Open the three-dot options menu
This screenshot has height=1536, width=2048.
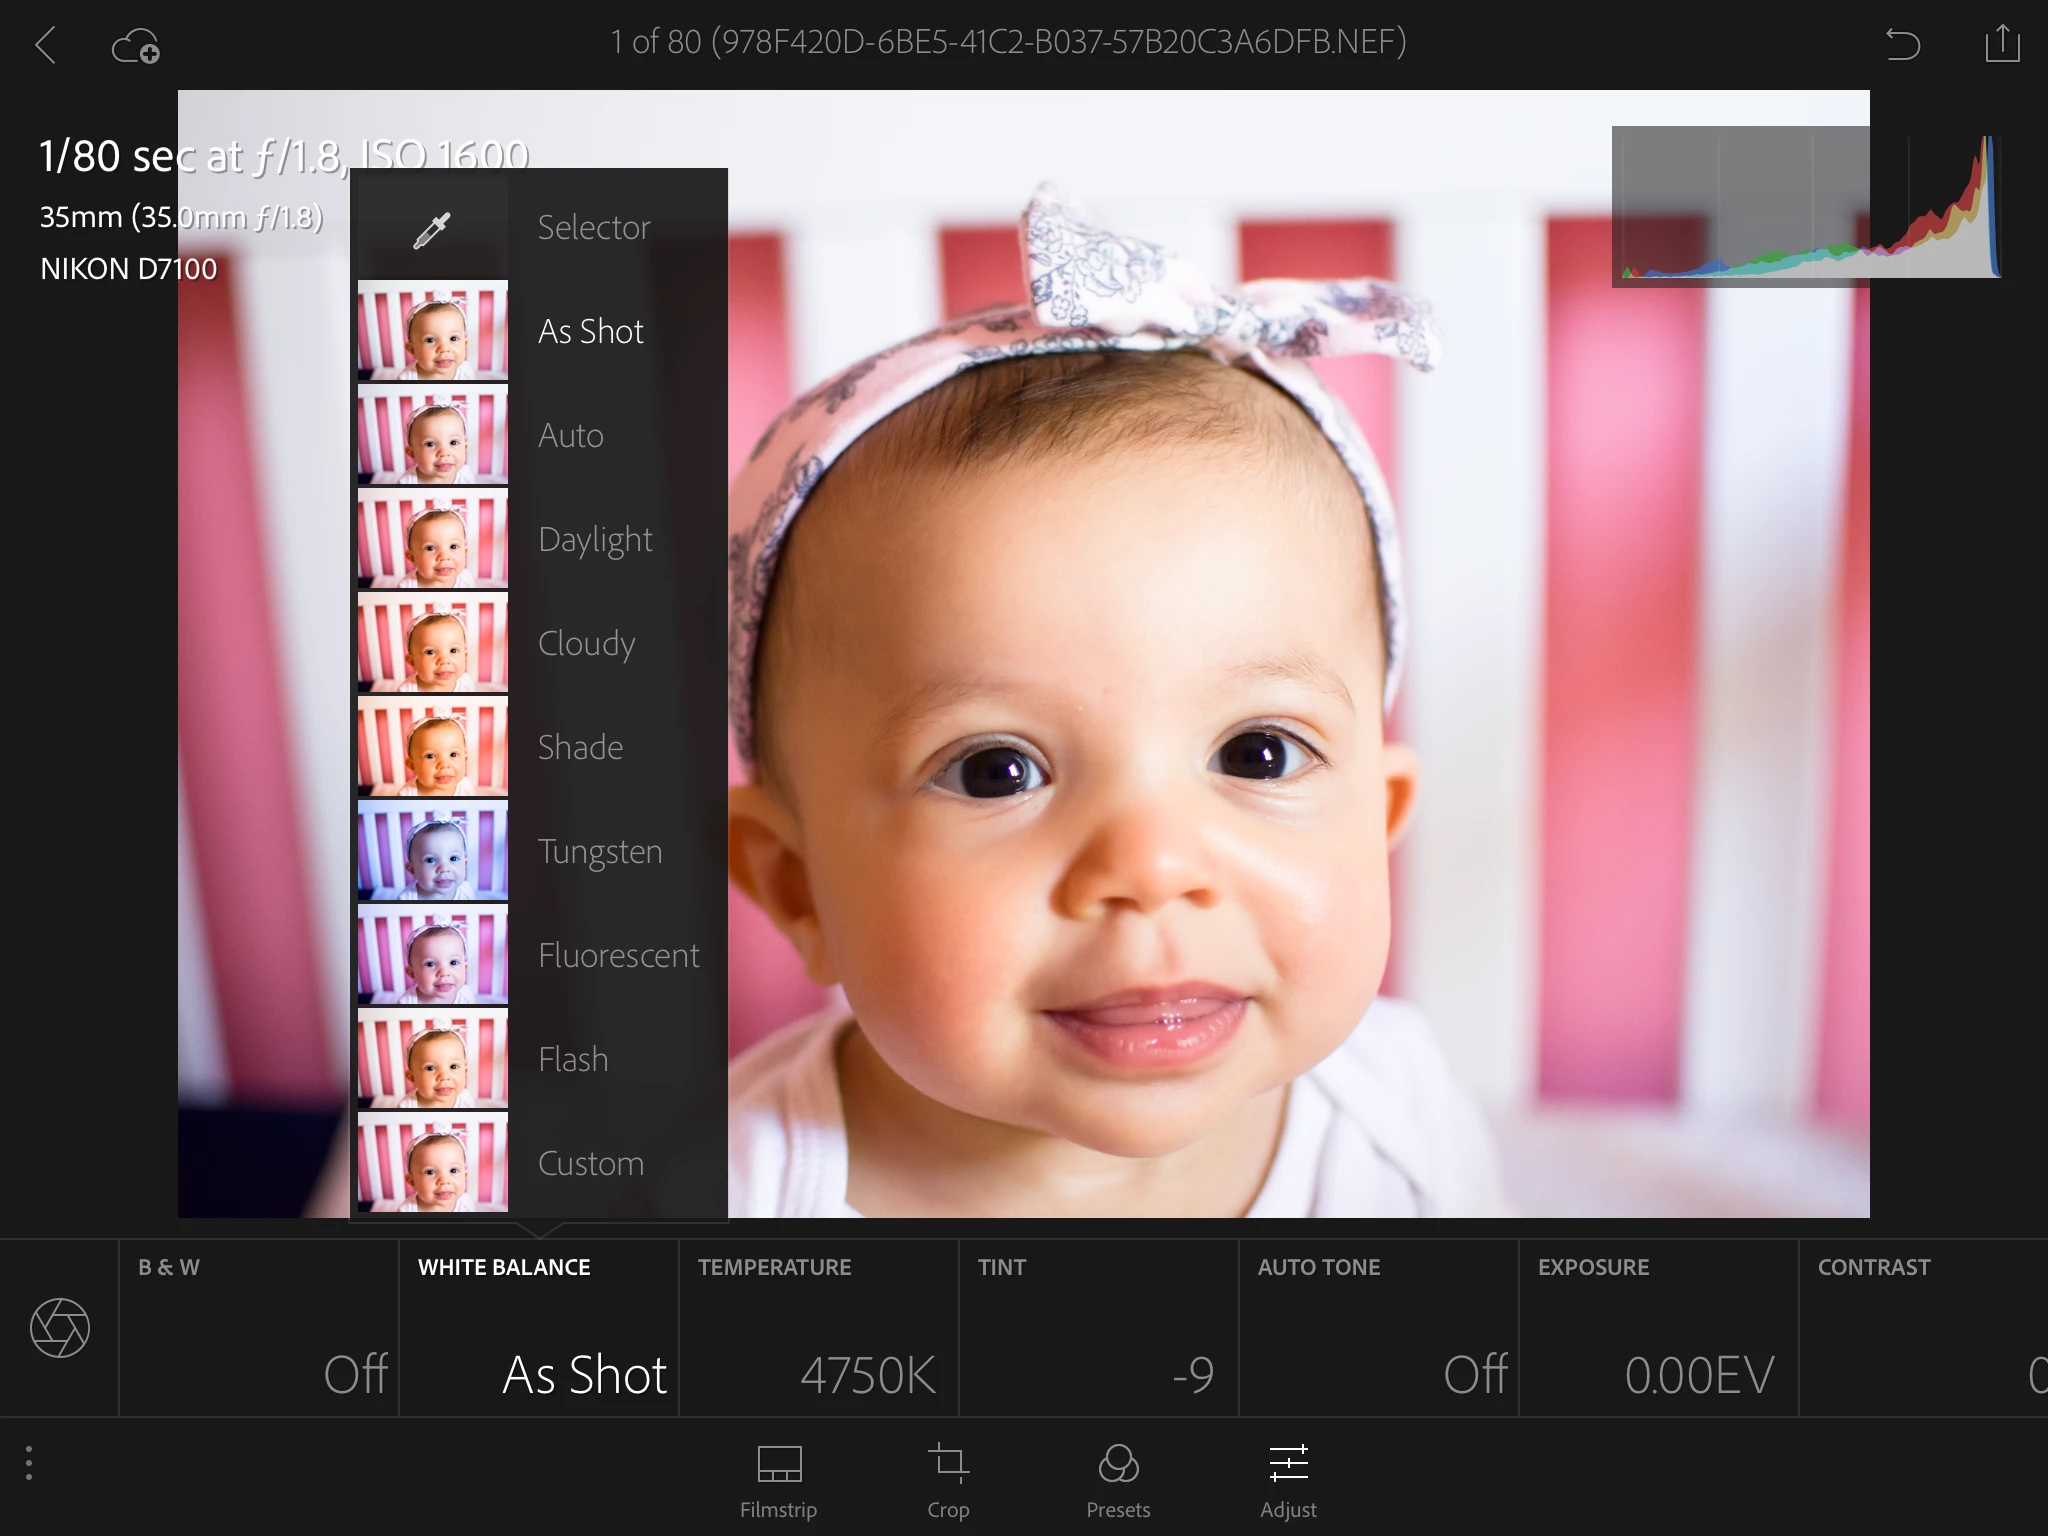coord(29,1463)
